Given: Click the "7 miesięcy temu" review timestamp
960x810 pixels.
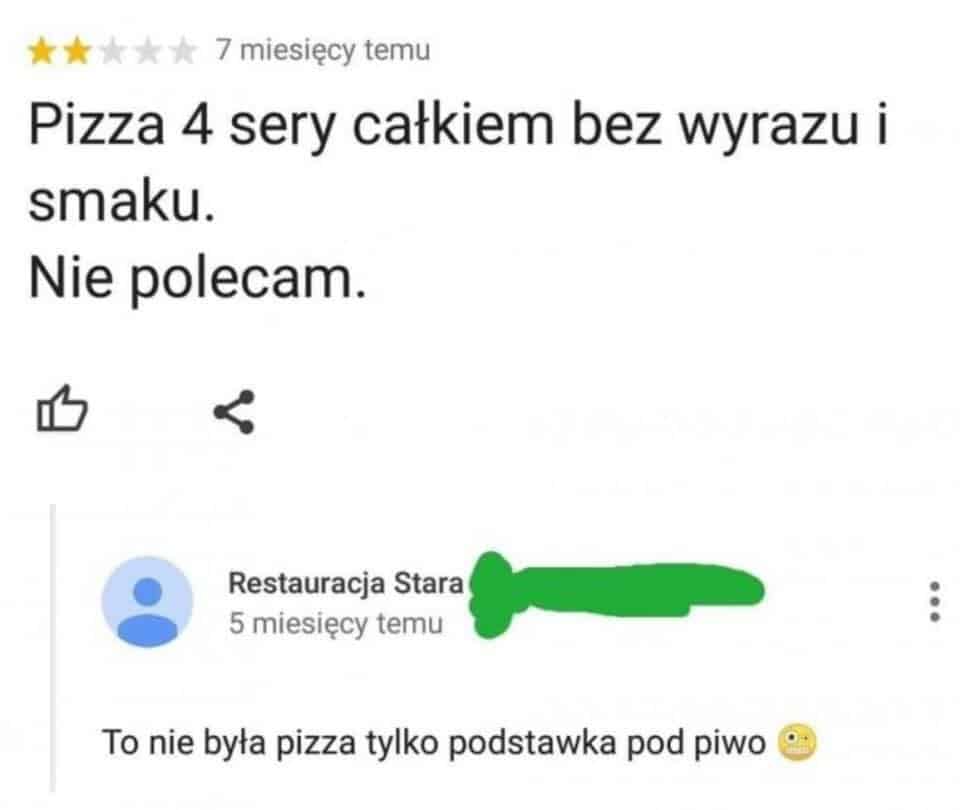Looking at the screenshot, I should pyautogui.click(x=323, y=50).
